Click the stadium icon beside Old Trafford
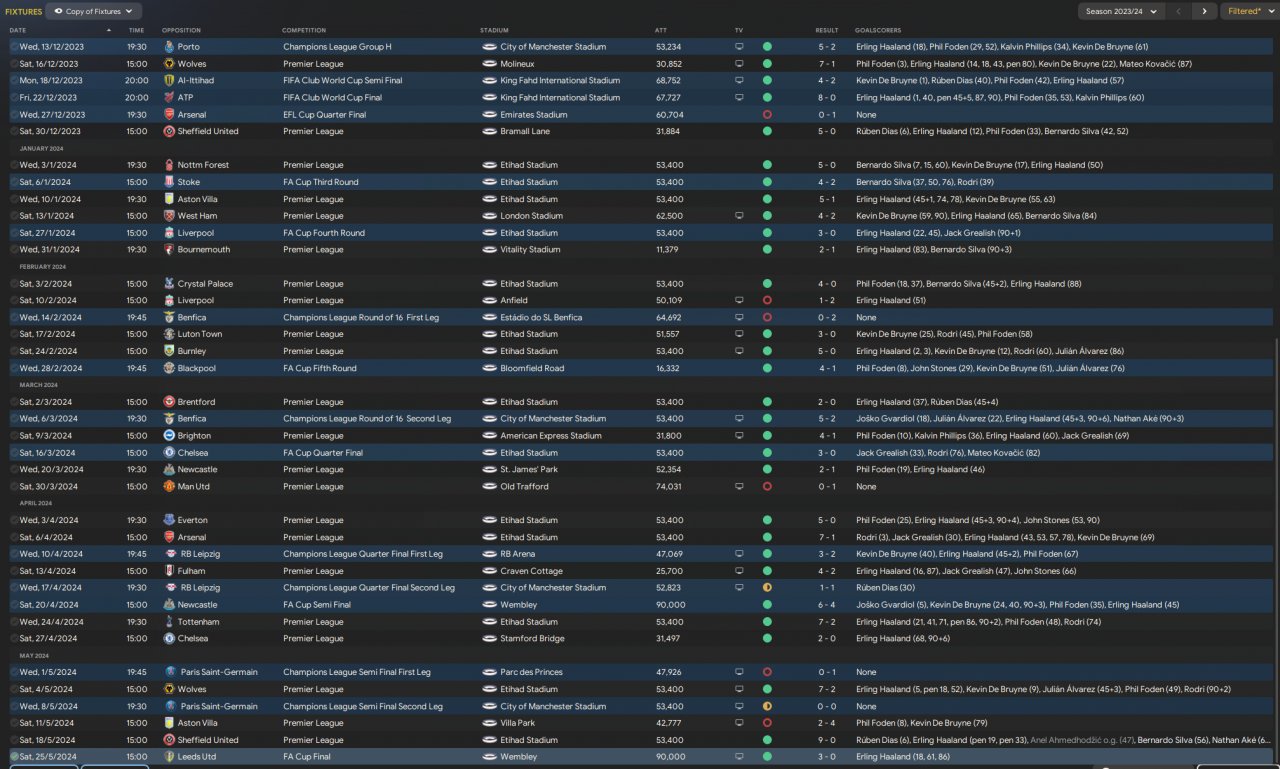Image resolution: width=1280 pixels, height=769 pixels. click(489, 487)
